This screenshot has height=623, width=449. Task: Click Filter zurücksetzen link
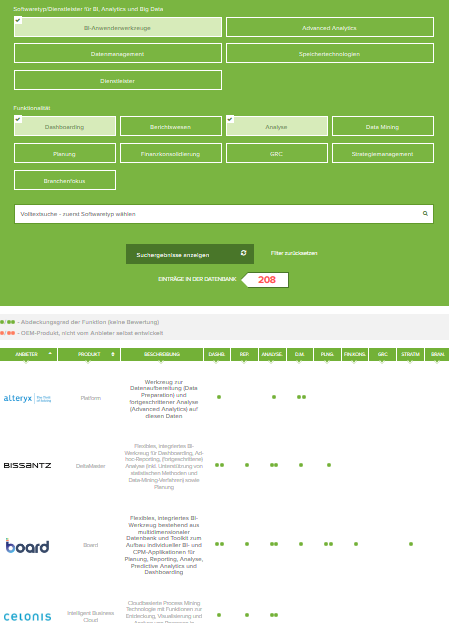point(294,253)
